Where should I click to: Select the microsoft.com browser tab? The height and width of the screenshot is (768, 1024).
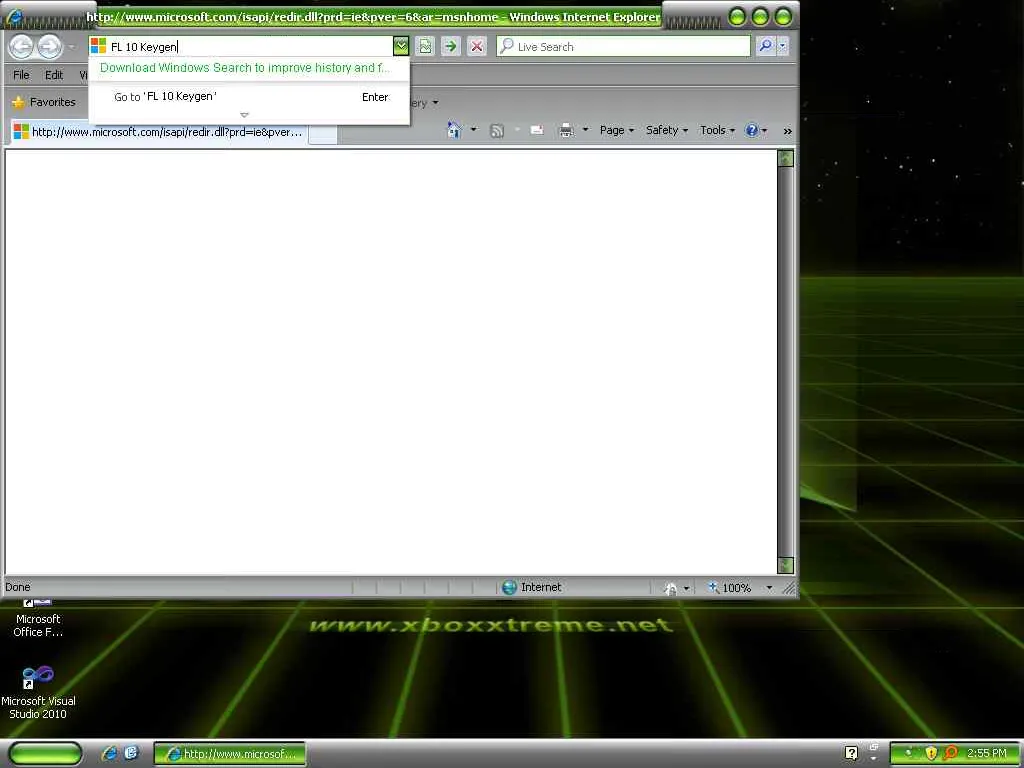coord(158,132)
